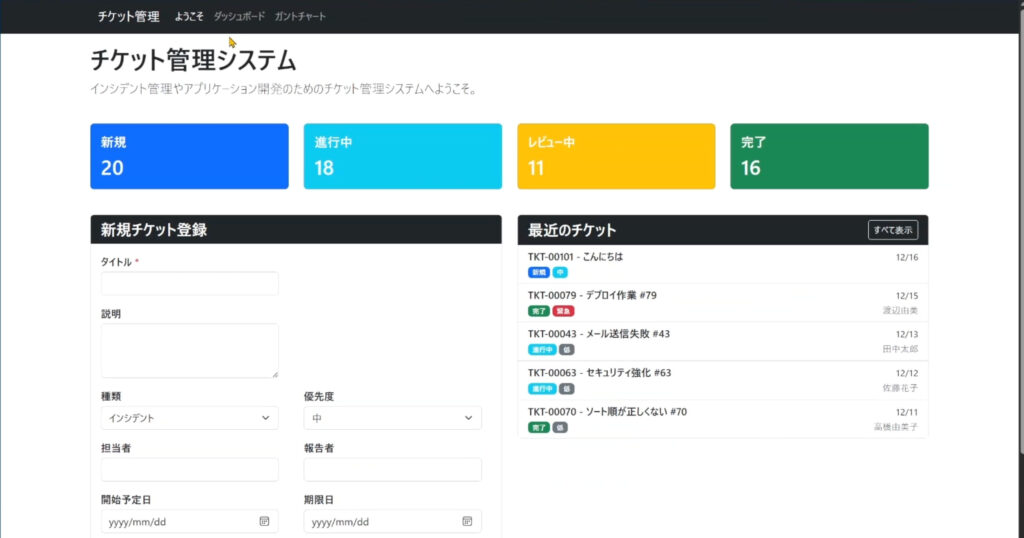Open the ガントチャート nav item
Viewport: 1024px width, 538px height.
[x=300, y=17]
